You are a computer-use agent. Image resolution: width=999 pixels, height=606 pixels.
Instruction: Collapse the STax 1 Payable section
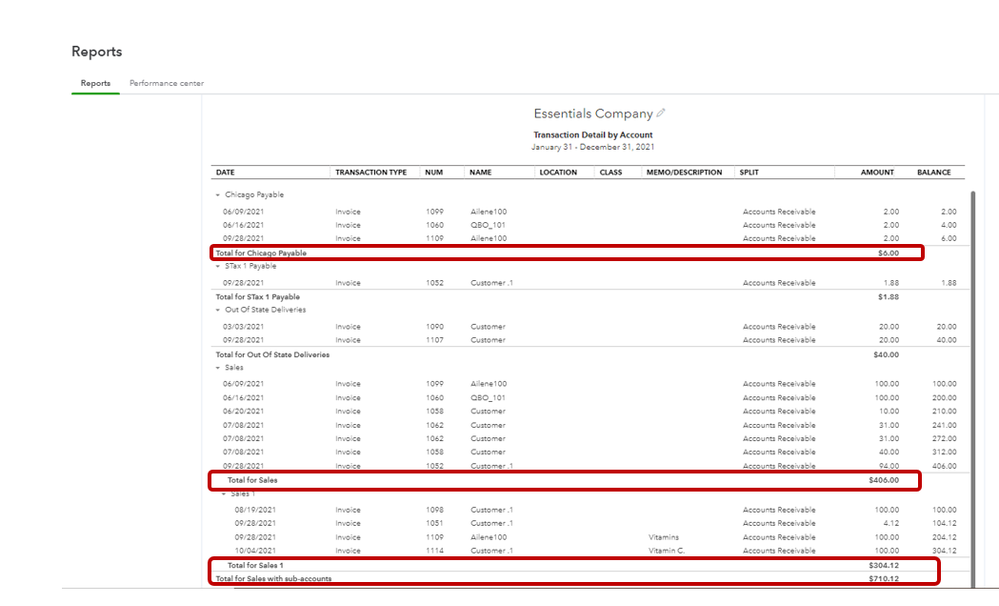click(218, 266)
